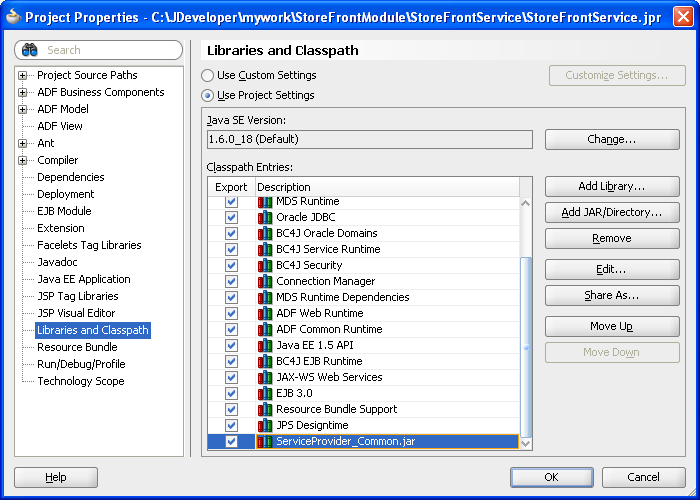
Task: Select Use Custom Settings radio button
Action: click(x=207, y=75)
